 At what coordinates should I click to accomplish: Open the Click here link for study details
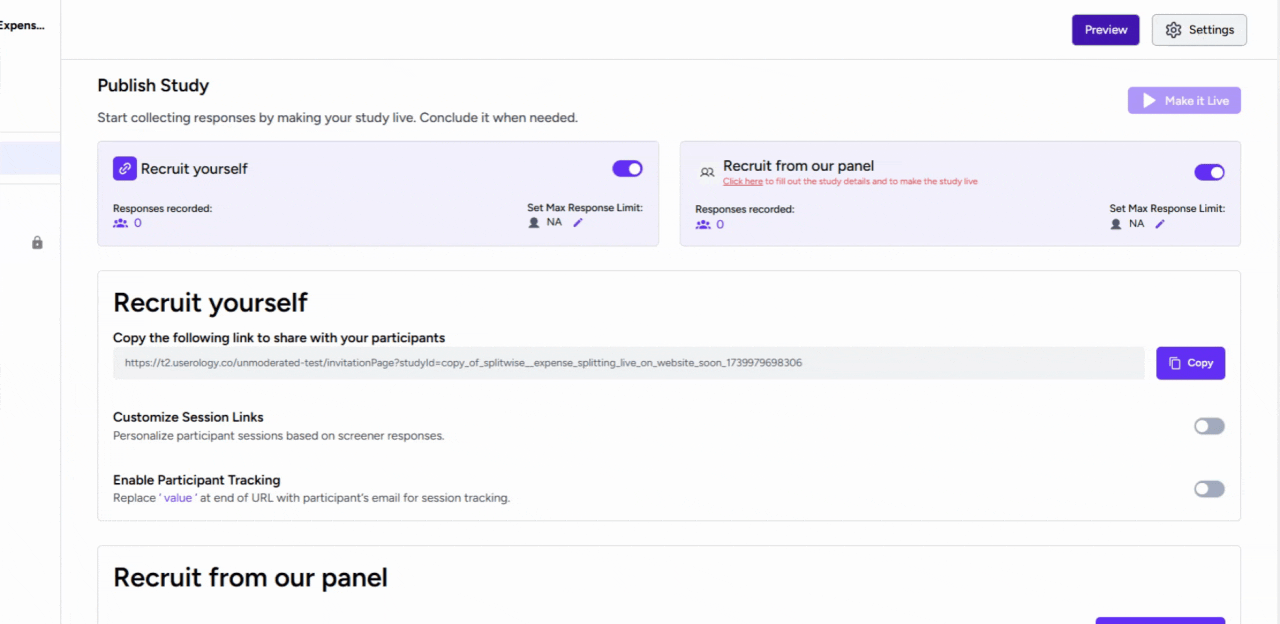tap(744, 180)
